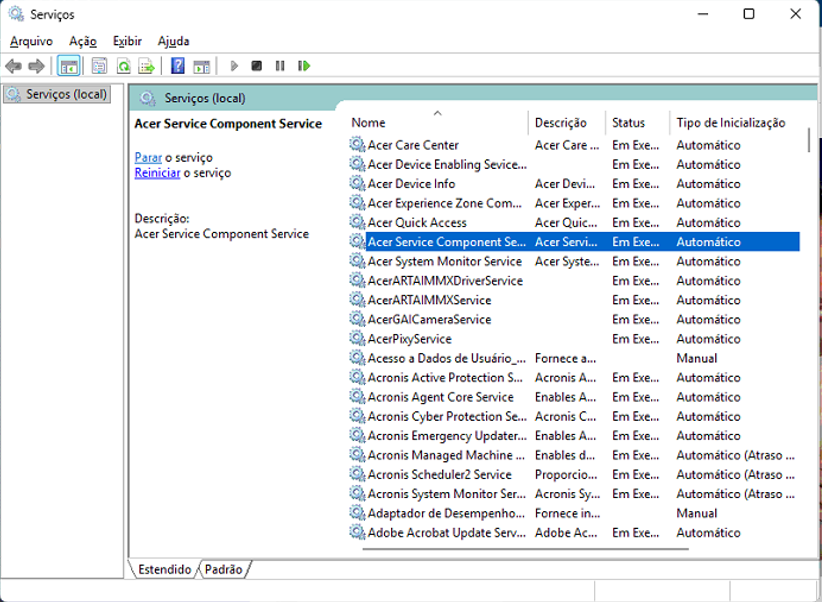Select Acronis Cyber Protection Se... service
Screen dimensions: 822x602
point(575,416)
